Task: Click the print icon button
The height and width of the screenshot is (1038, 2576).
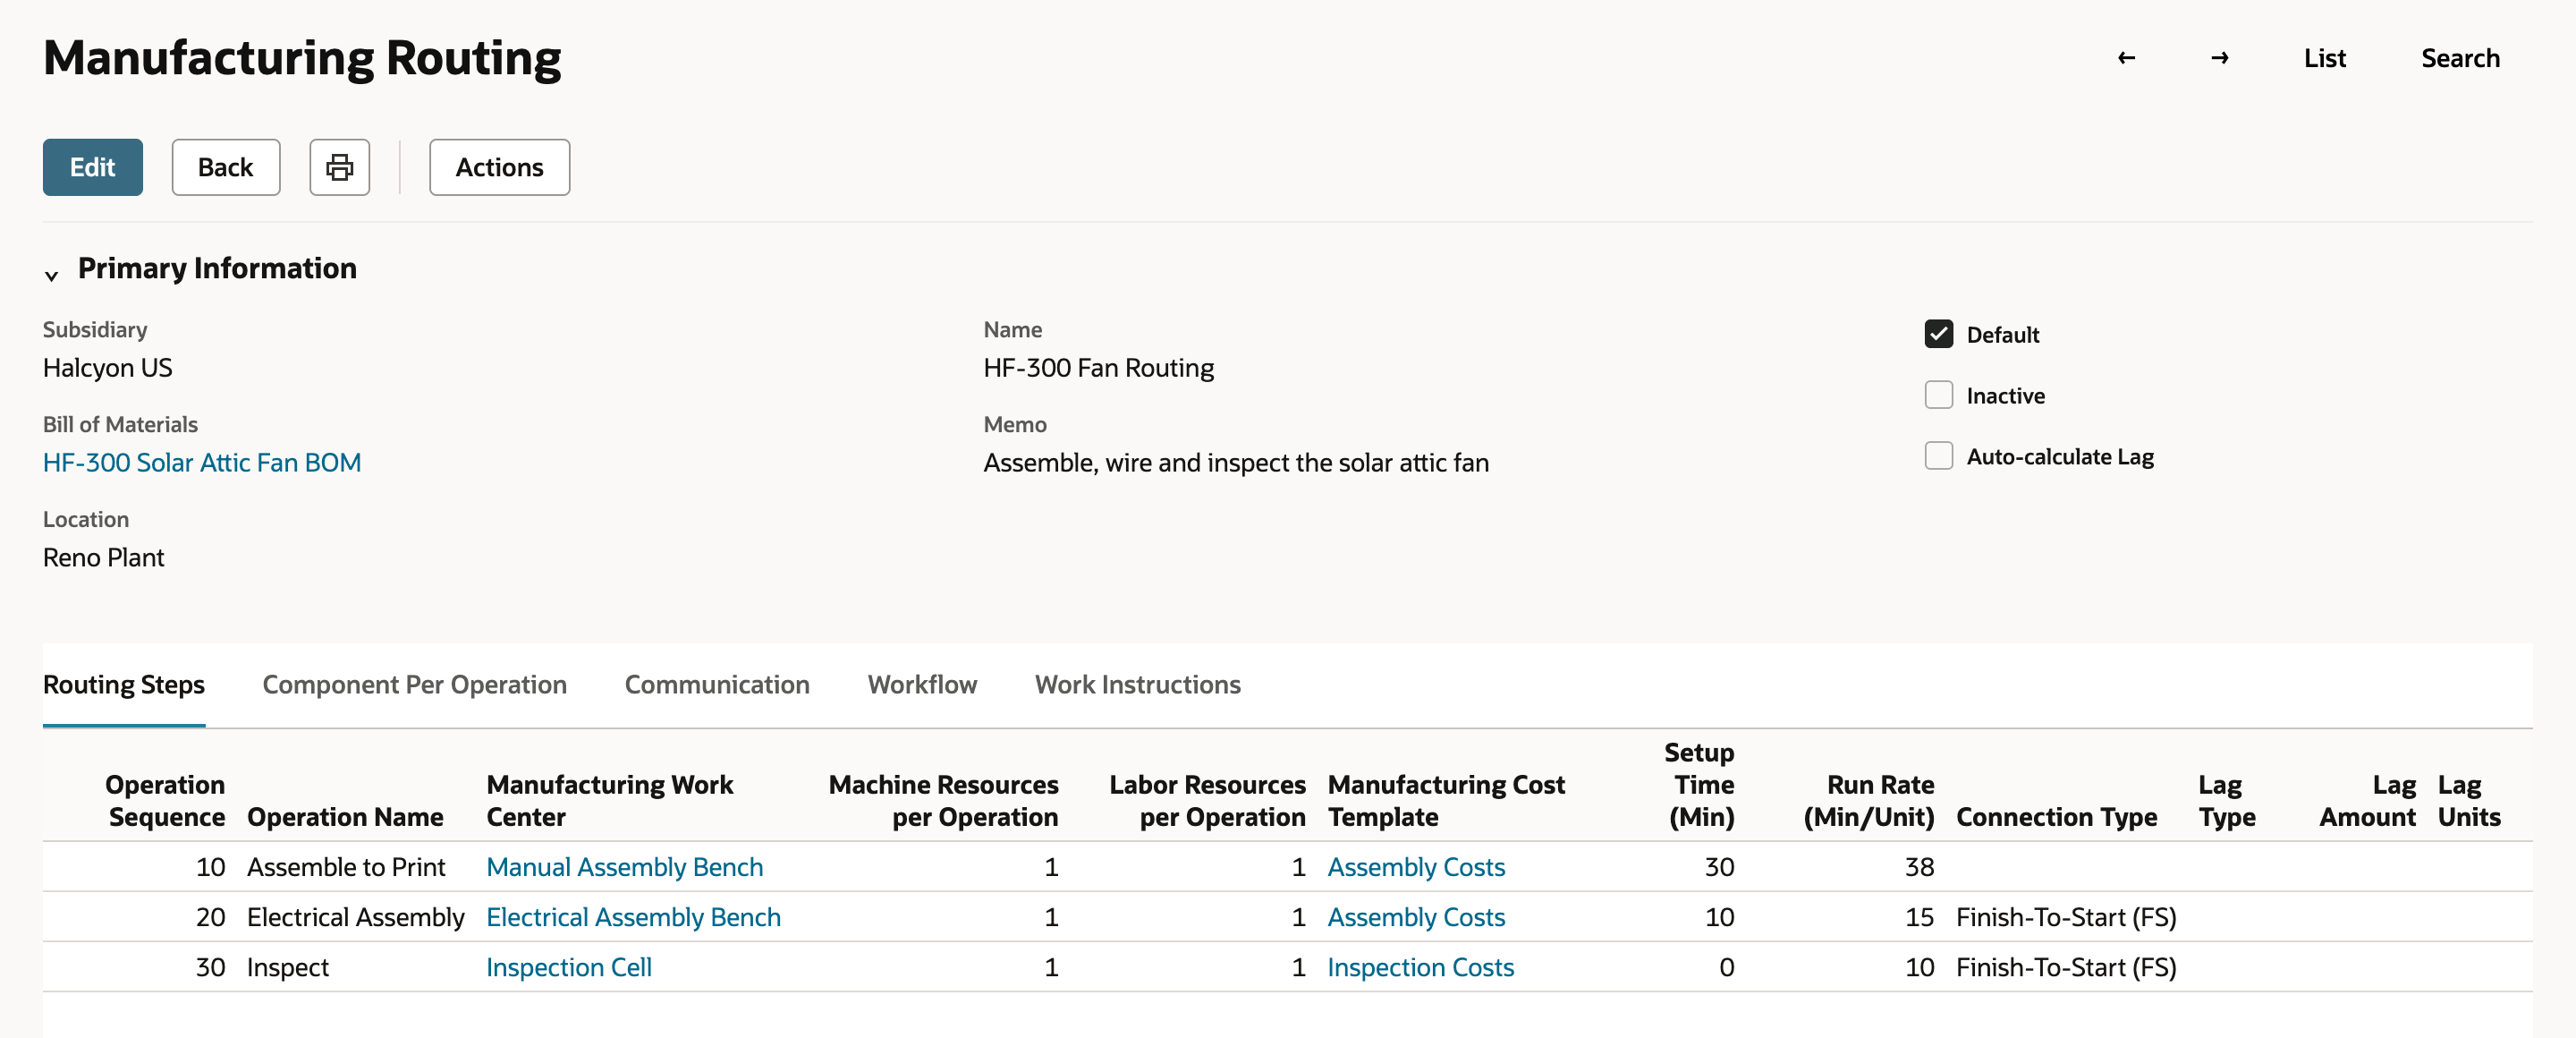Action: pos(340,167)
